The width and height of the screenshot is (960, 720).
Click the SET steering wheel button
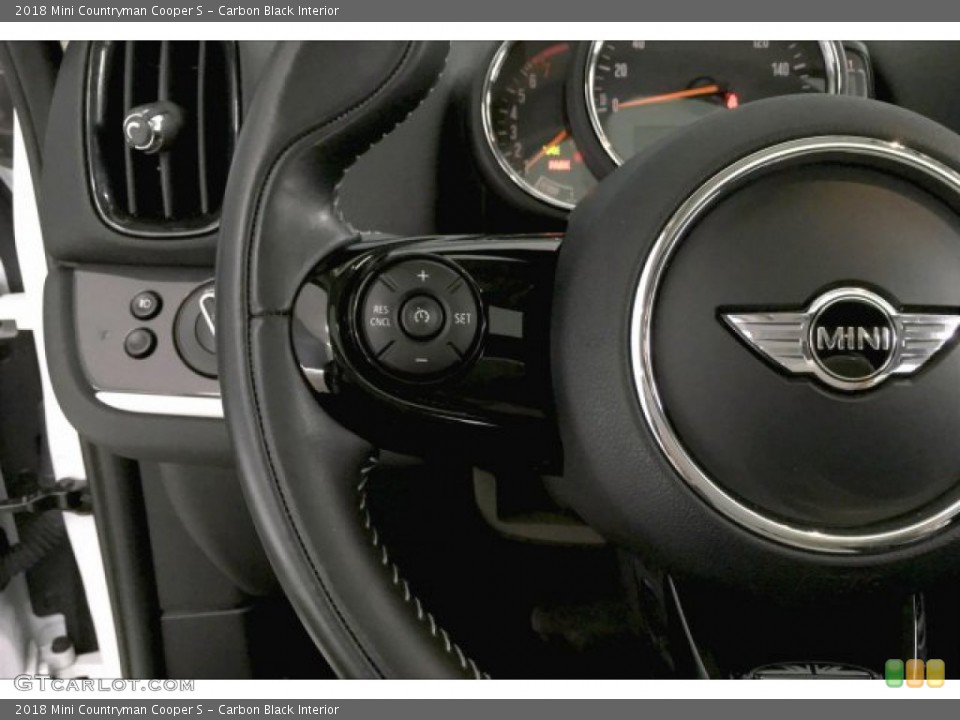pyautogui.click(x=463, y=318)
